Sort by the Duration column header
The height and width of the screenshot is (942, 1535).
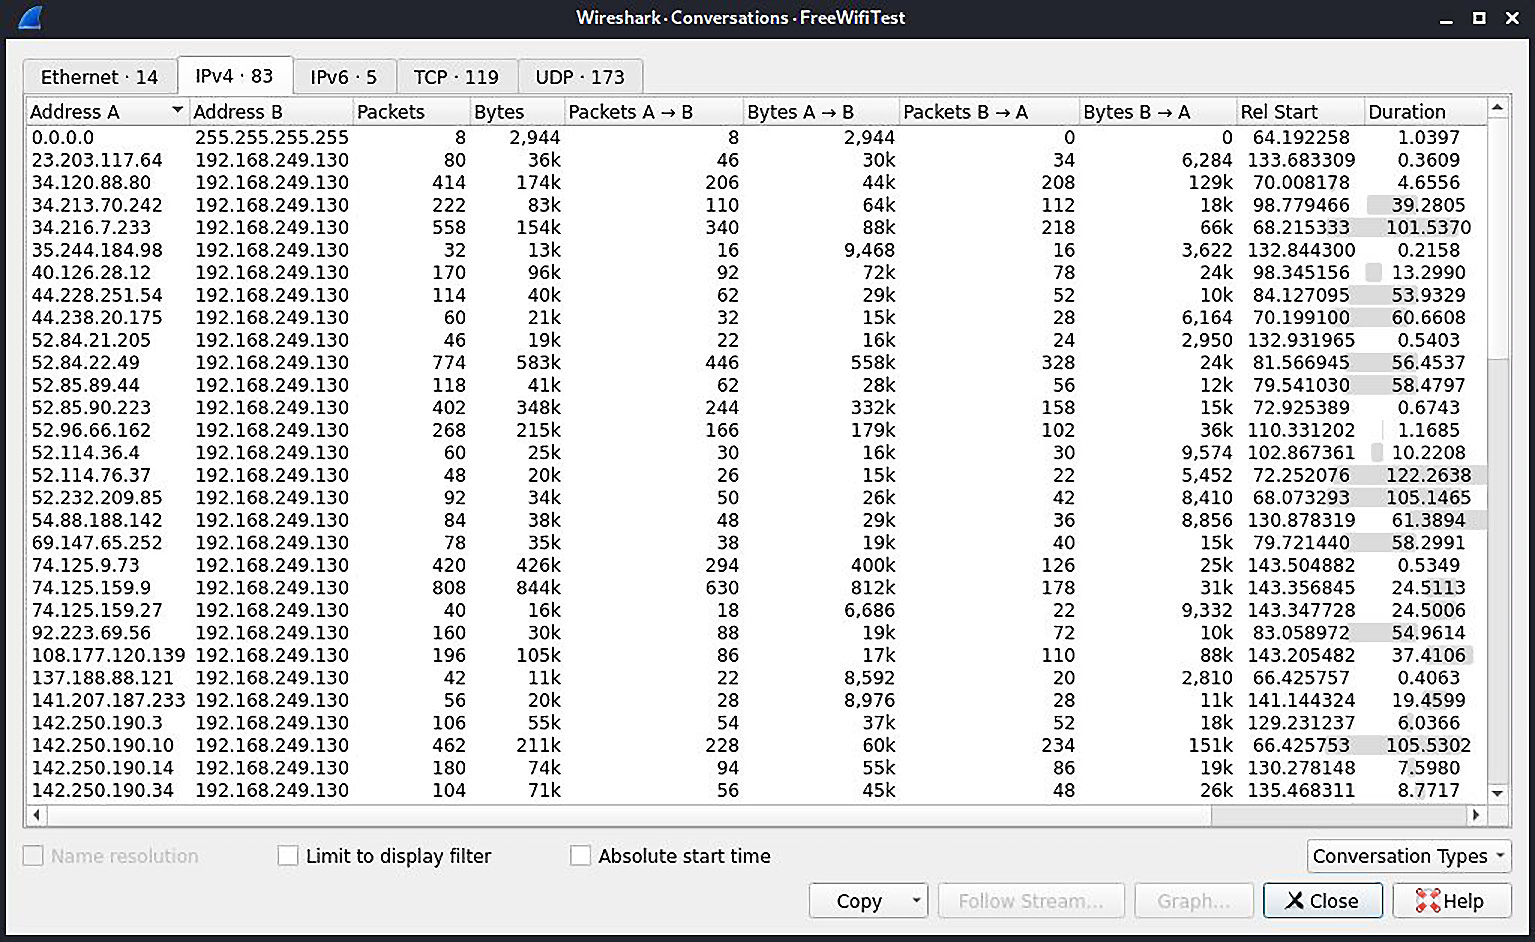pyautogui.click(x=1425, y=111)
